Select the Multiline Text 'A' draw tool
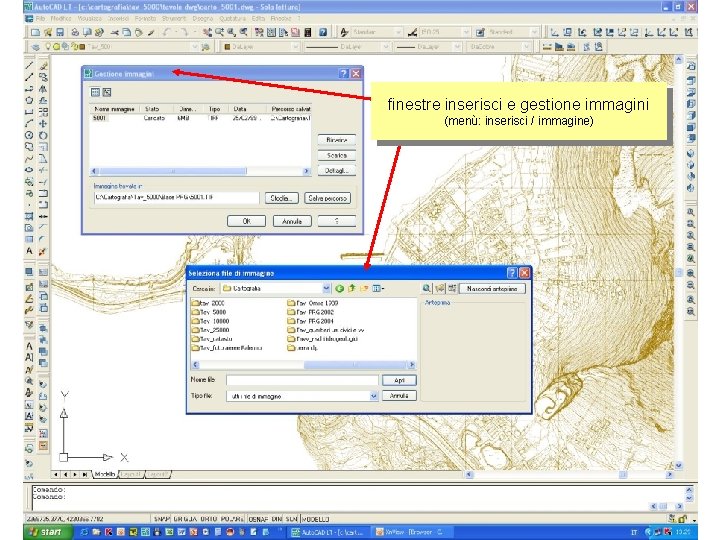 [x=29, y=251]
